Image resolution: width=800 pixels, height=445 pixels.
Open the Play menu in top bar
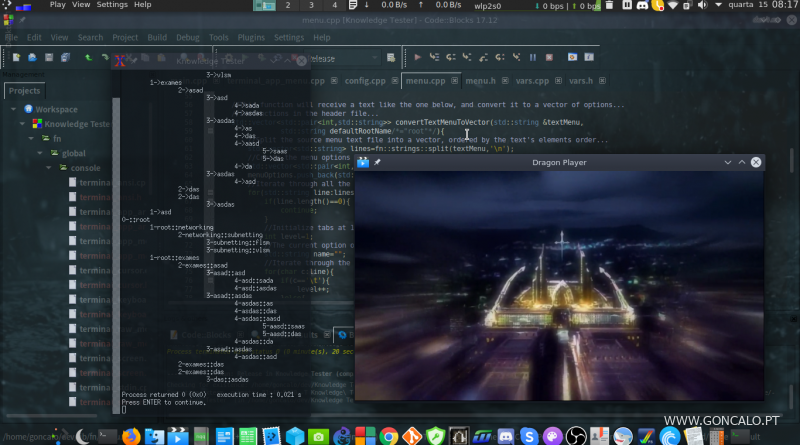[58, 5]
